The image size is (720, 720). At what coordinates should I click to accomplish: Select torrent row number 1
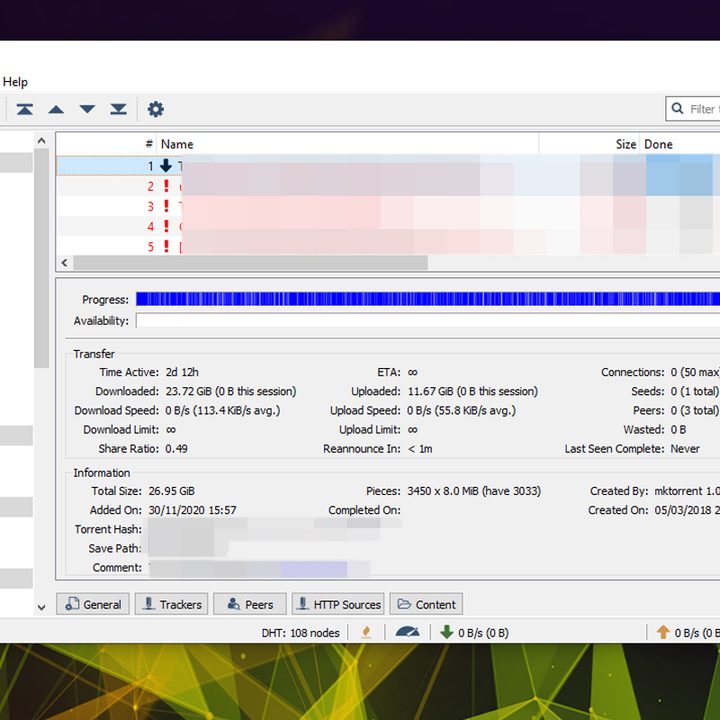pos(388,166)
